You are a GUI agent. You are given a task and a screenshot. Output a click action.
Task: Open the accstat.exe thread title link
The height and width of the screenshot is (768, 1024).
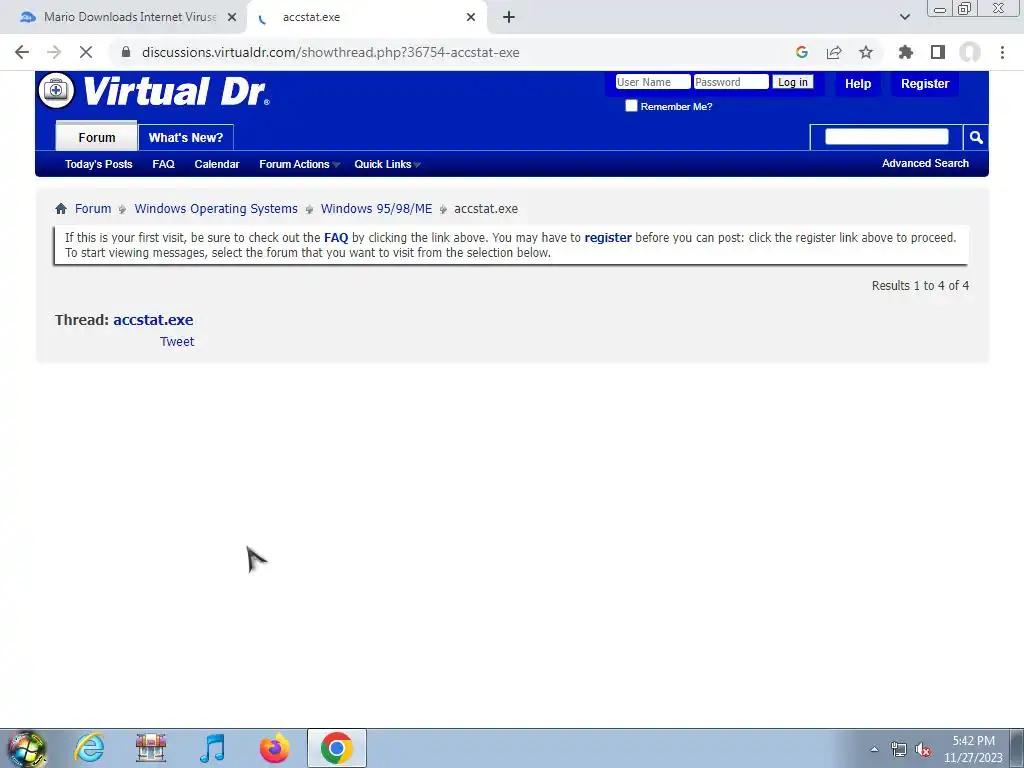(153, 320)
